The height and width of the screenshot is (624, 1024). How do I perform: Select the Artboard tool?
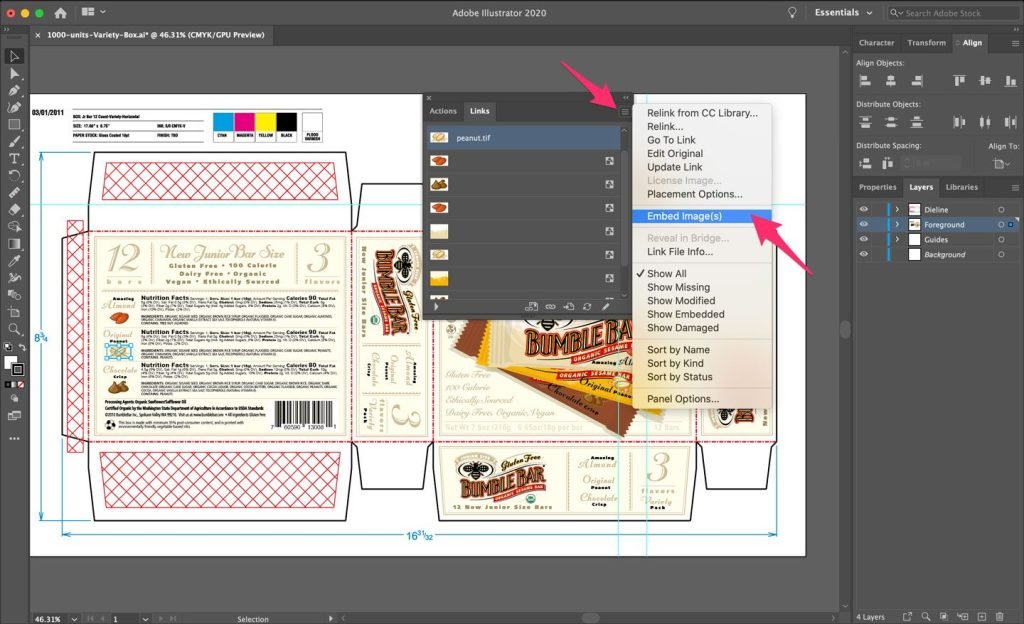pos(14,311)
